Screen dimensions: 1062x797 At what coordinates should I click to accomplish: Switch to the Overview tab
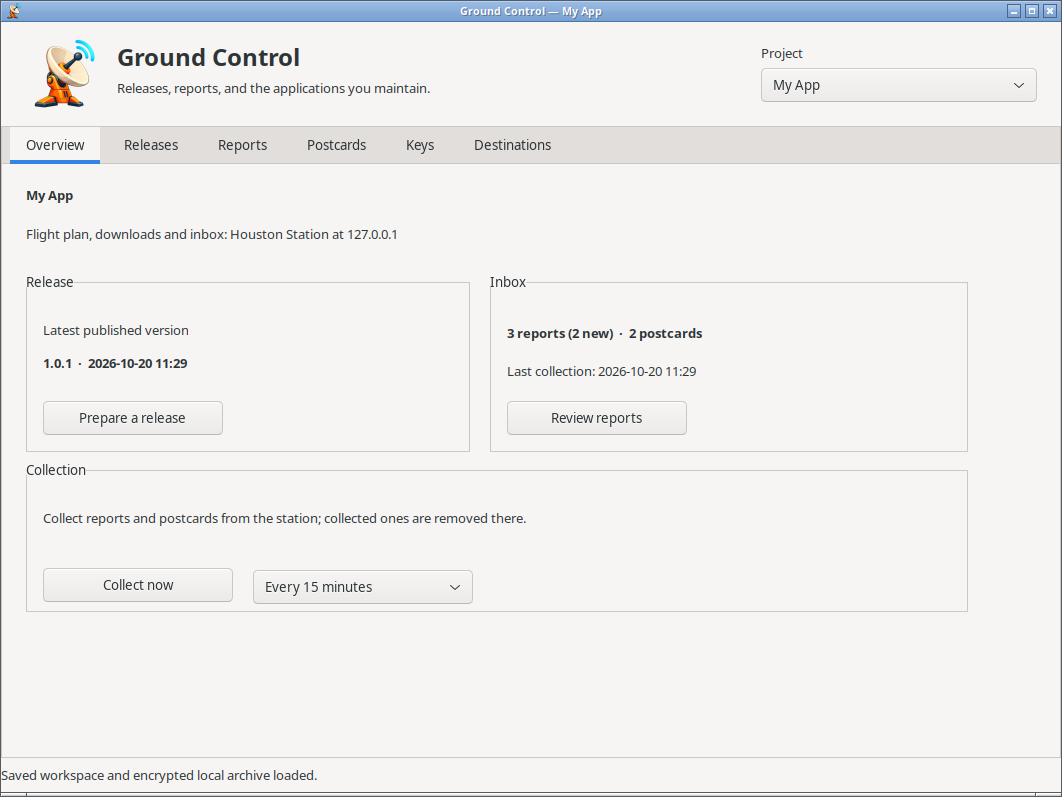(x=55, y=145)
